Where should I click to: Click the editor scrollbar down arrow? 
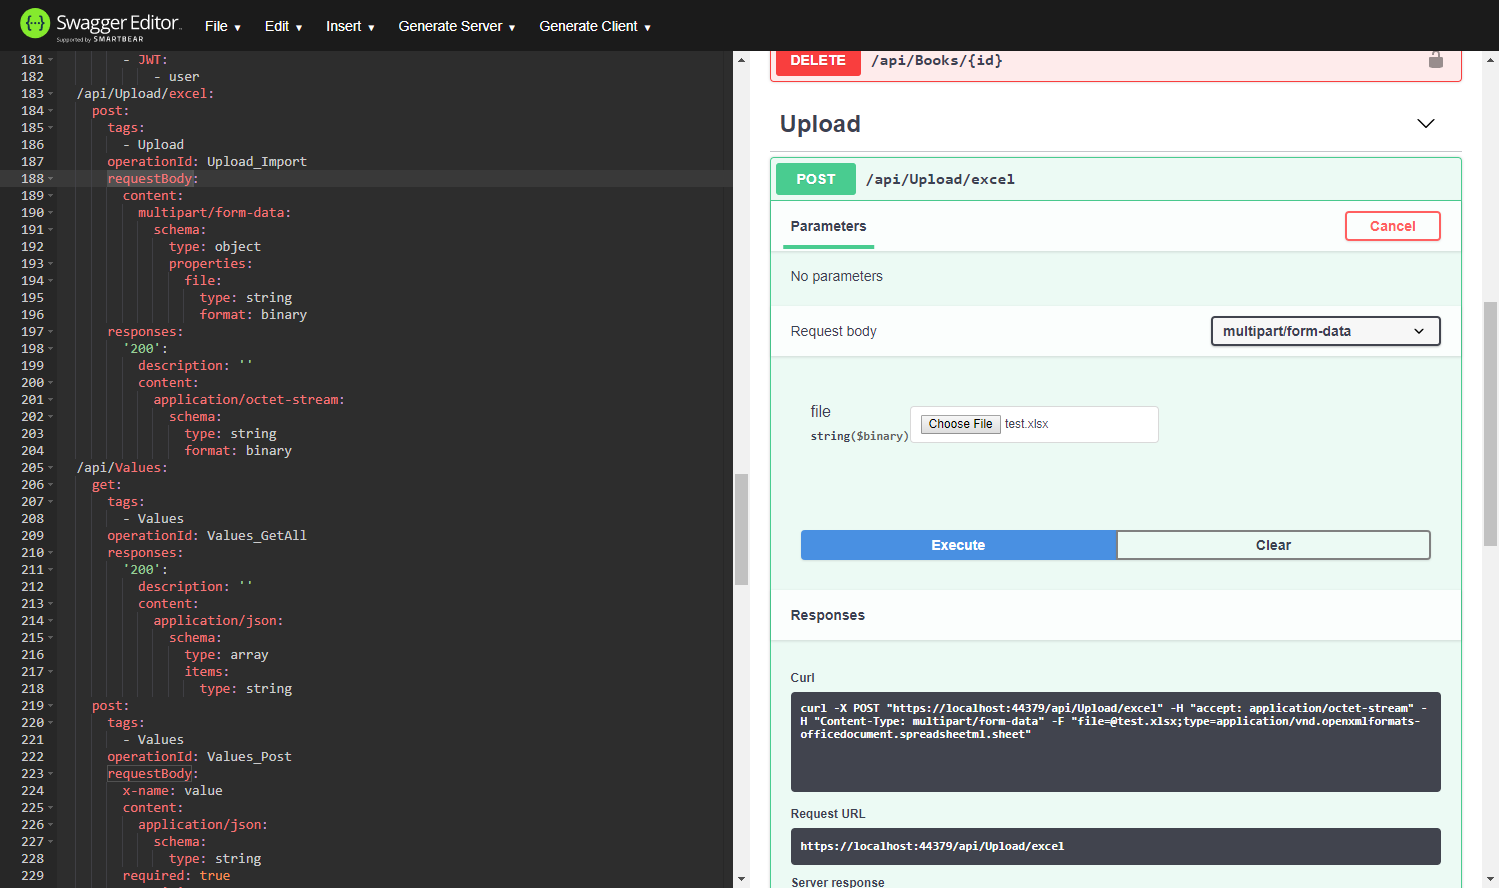point(741,879)
